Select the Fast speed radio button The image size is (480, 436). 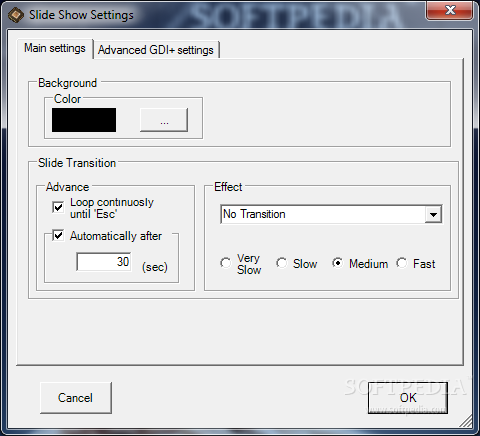point(402,263)
